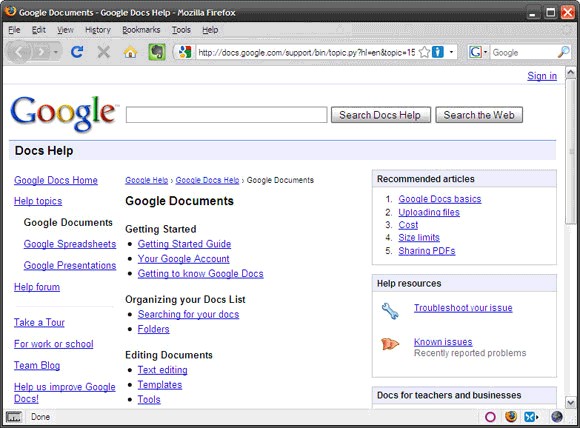Visit the Help forum link
580x428 pixels.
[x=37, y=287]
